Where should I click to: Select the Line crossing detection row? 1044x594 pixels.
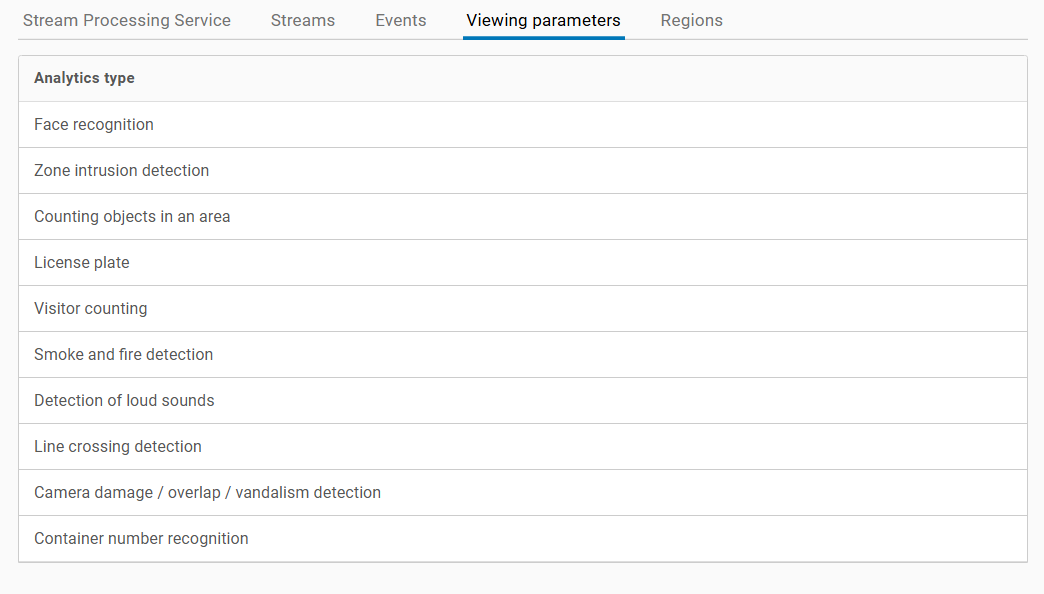pos(118,447)
